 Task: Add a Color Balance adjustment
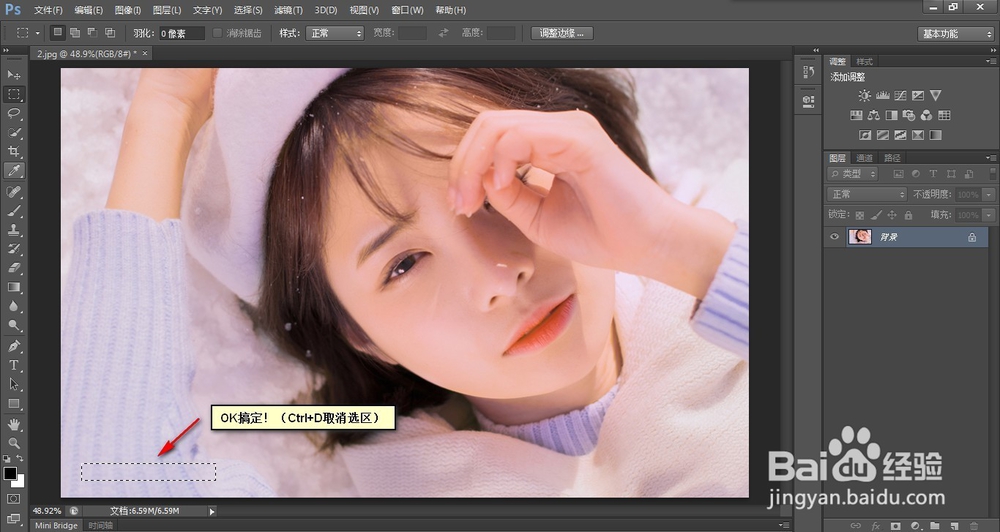[874, 115]
